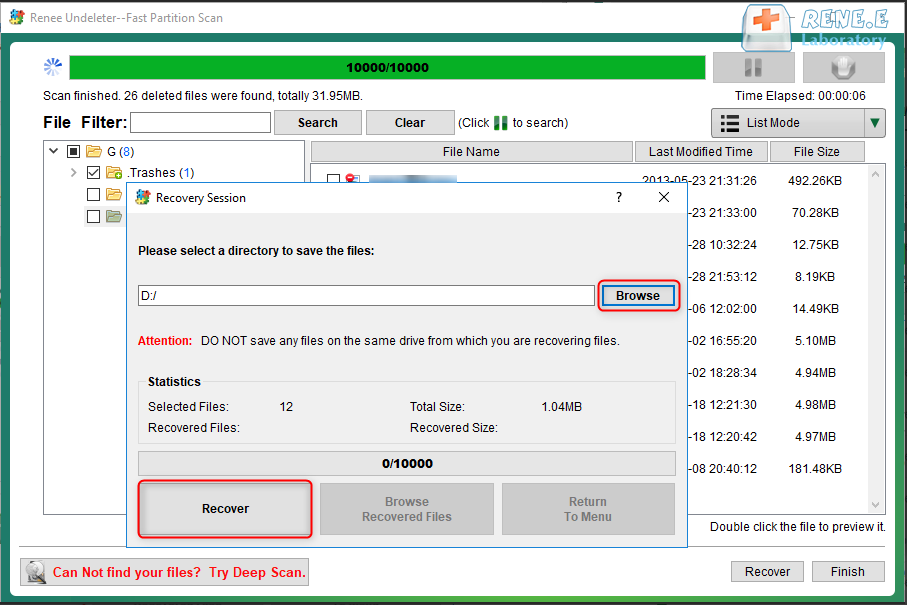Select the 5.10MB file size cell
Screen dimensions: 907x605
coord(815,341)
